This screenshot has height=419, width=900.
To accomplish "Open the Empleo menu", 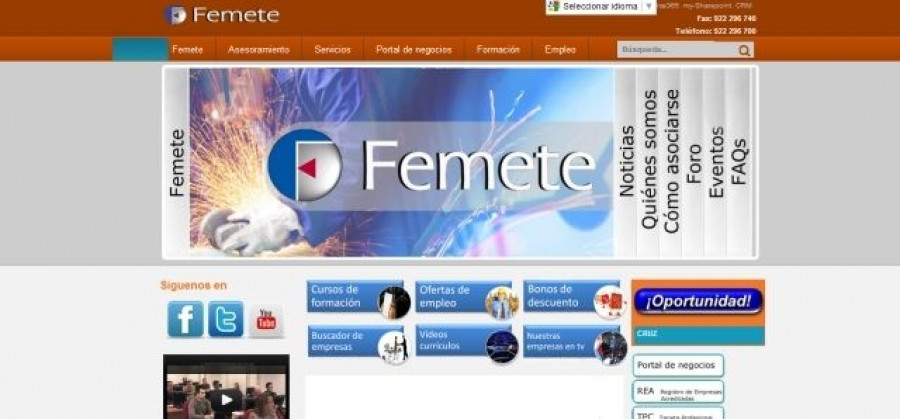I will (560, 49).
